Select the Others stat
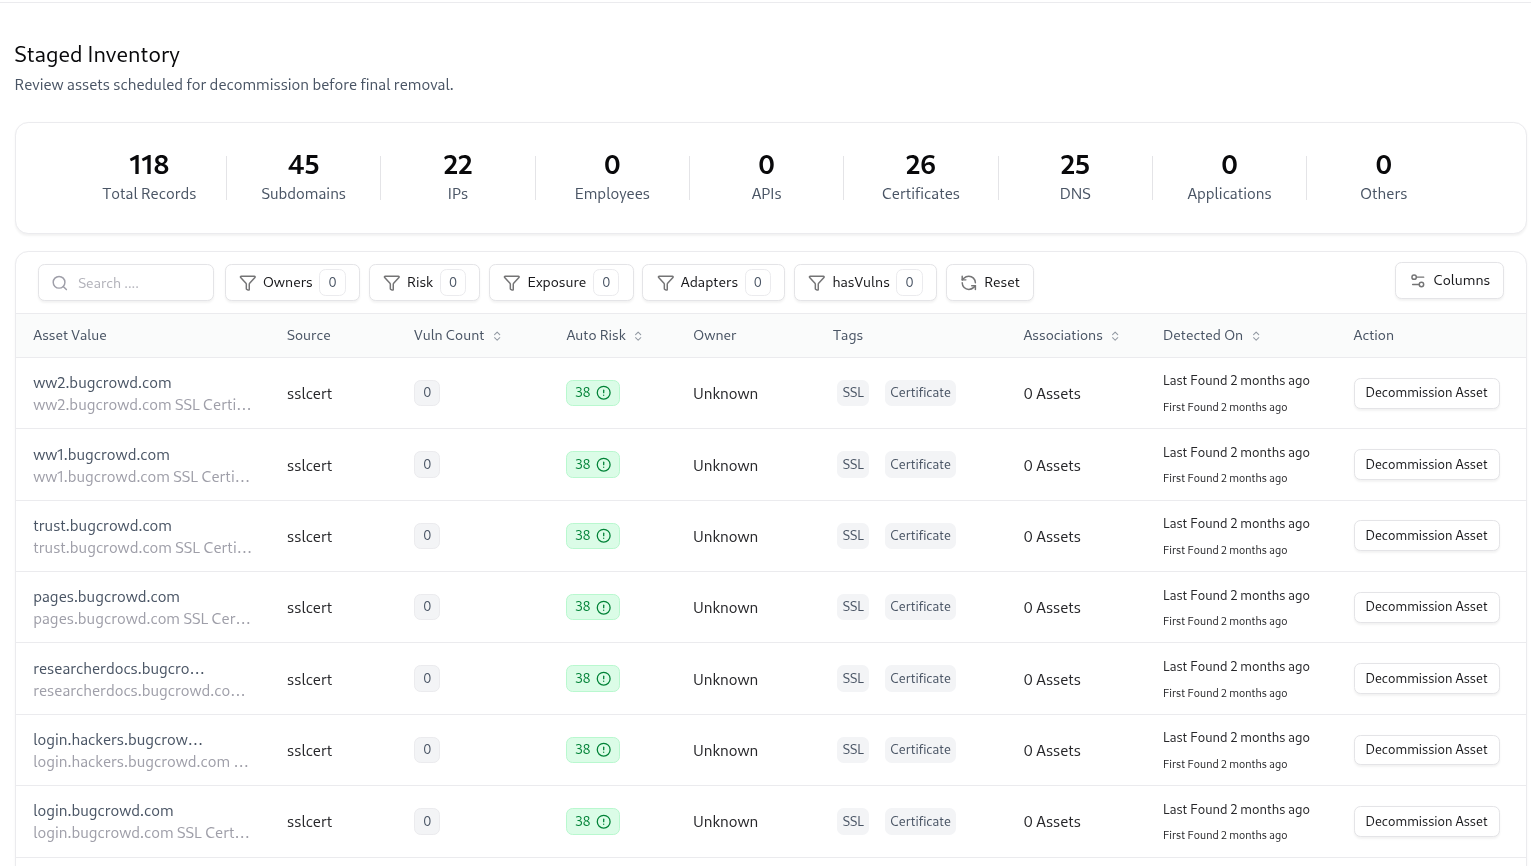 click(x=1383, y=178)
